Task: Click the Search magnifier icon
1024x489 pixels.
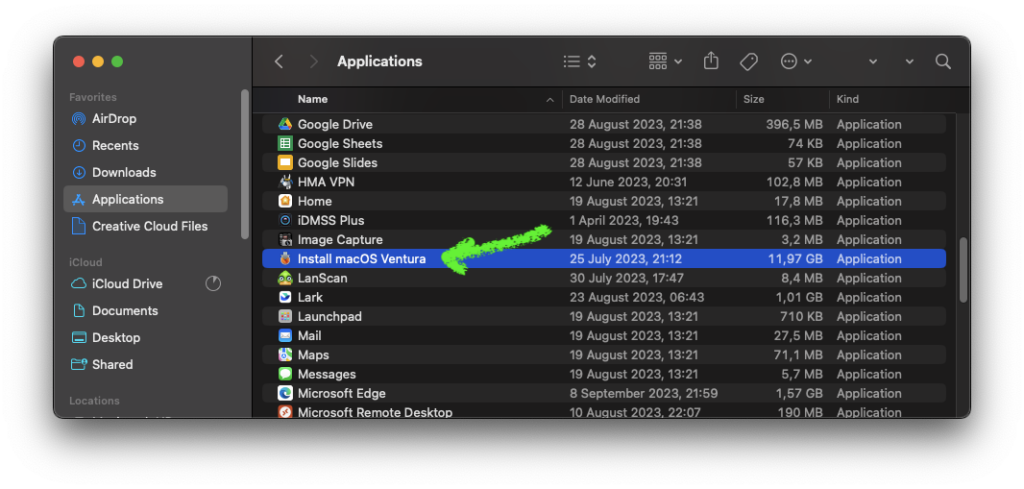Action: [942, 61]
